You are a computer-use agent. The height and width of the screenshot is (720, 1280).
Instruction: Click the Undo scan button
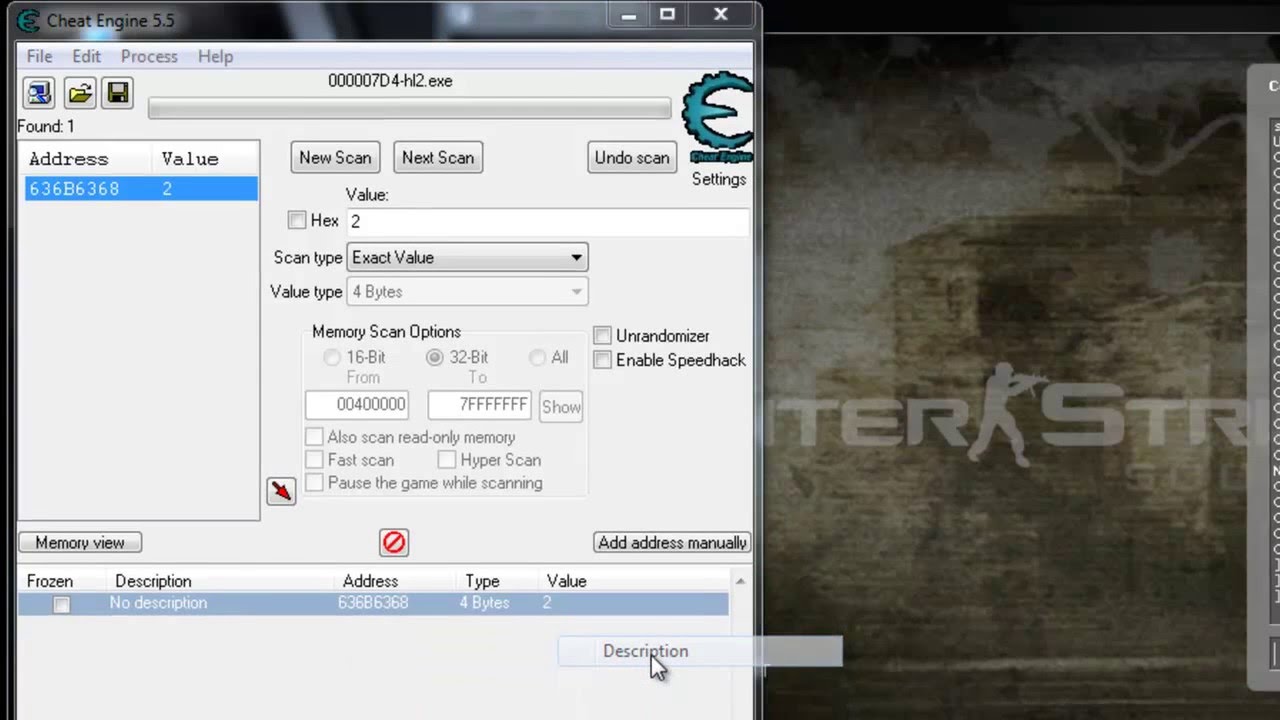tap(632, 158)
